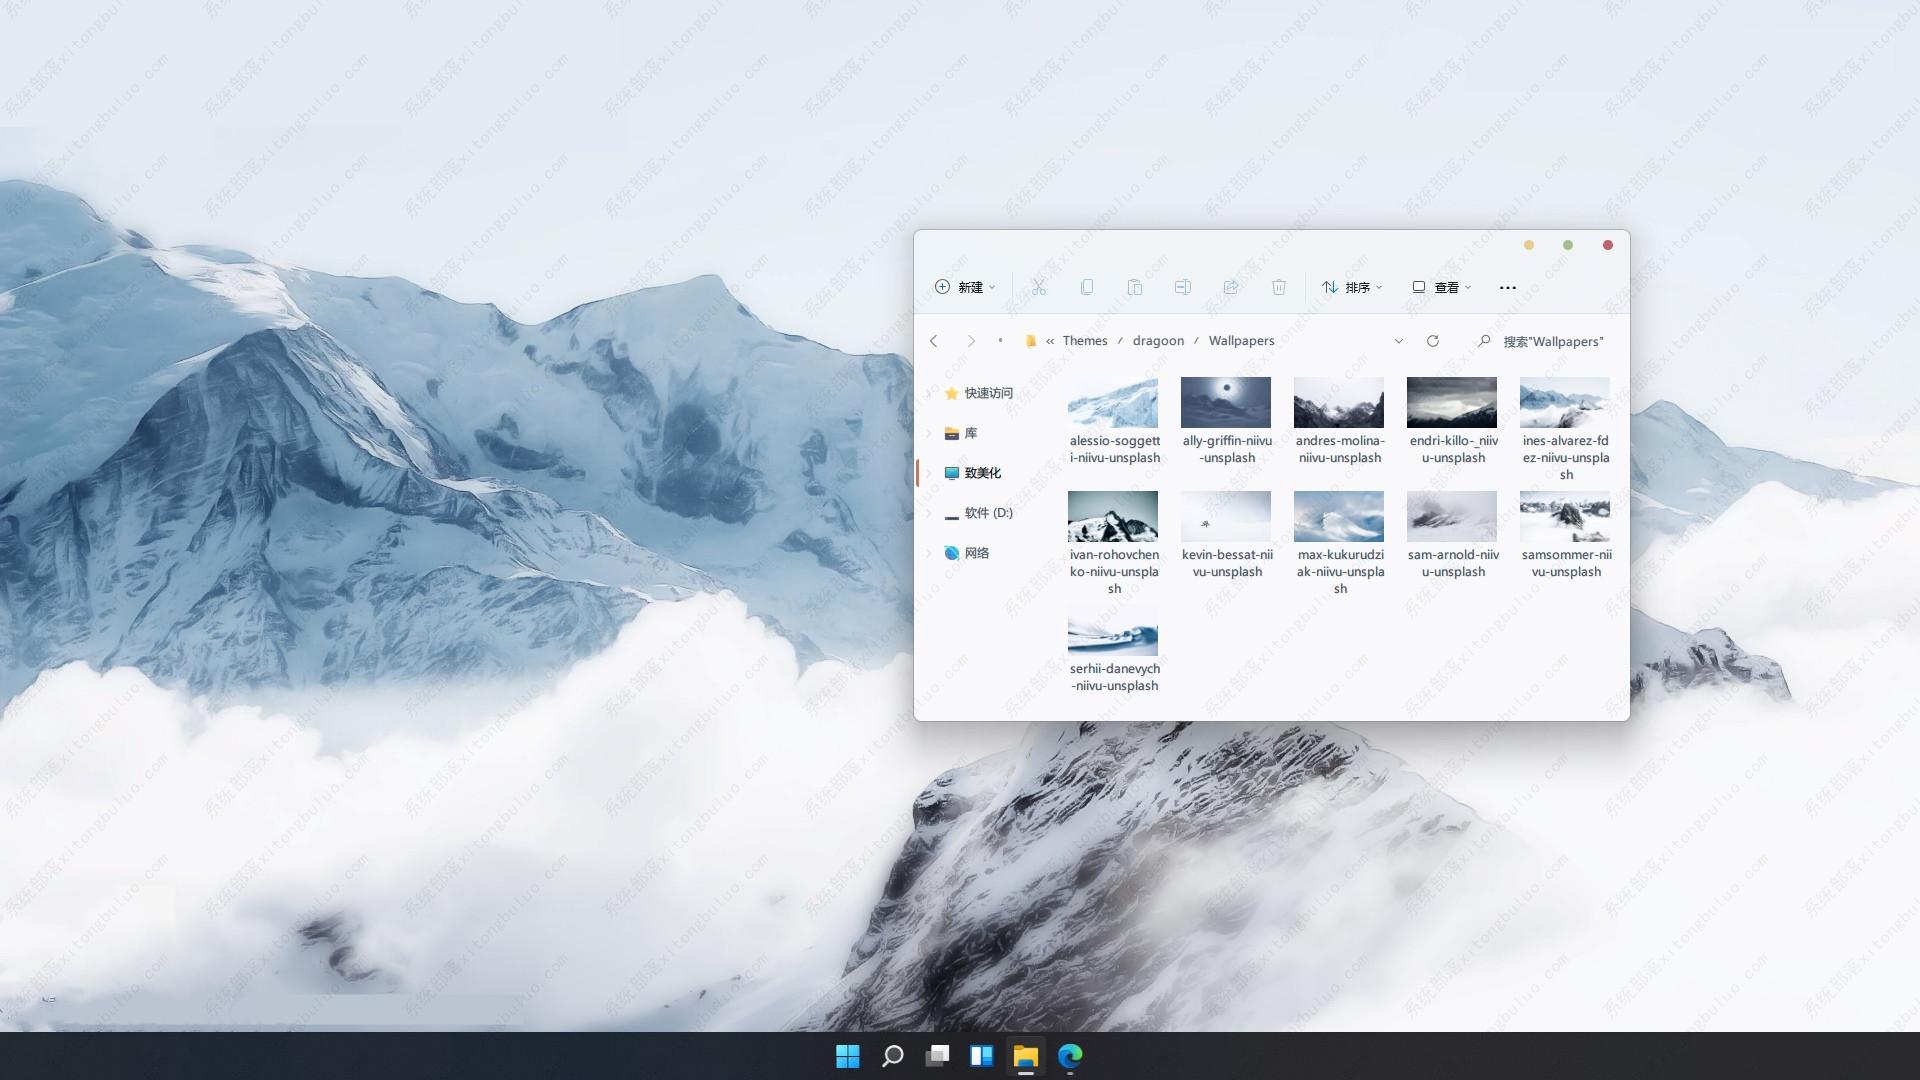Viewport: 1920px width, 1080px height.
Task: Click the Cut scissors icon
Action: 1039,287
